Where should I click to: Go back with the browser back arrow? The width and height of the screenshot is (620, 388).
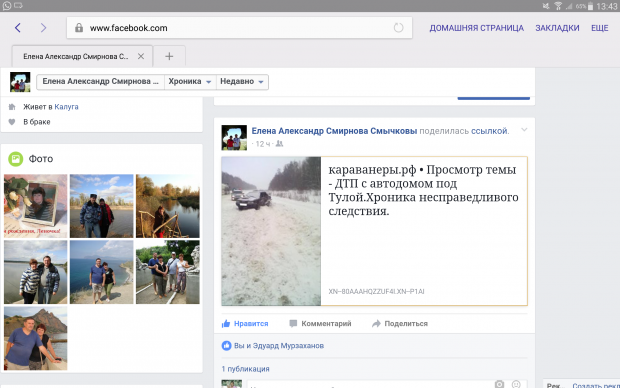tap(18, 28)
